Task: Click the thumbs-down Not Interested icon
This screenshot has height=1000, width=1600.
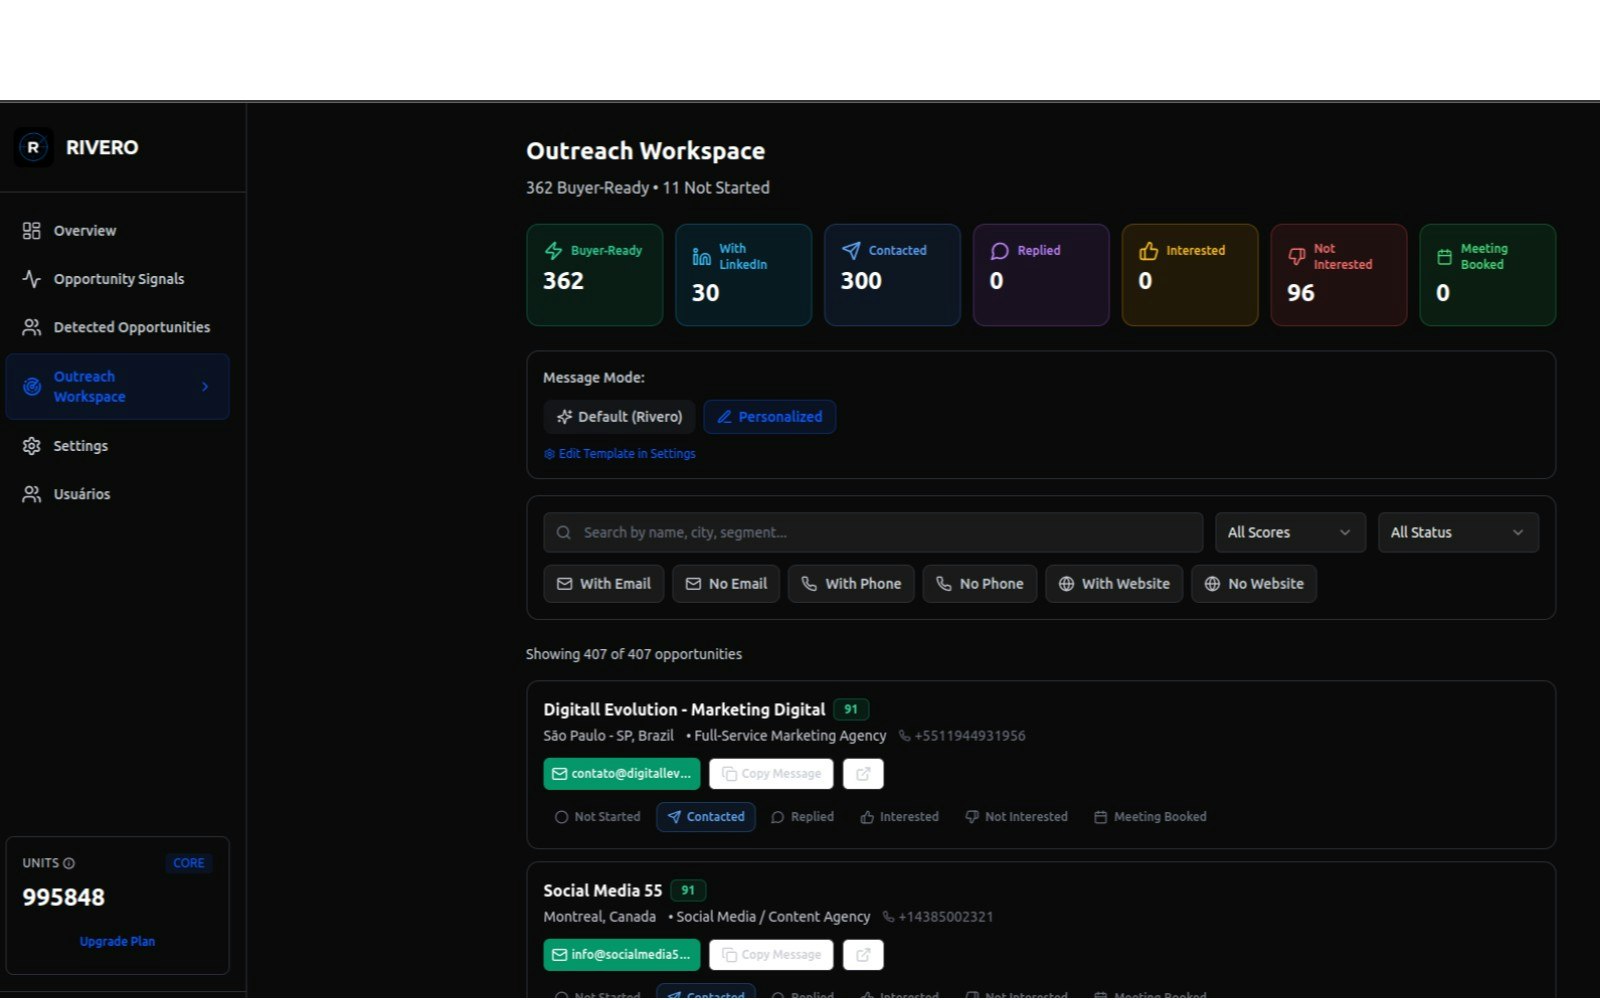Action: (1297, 256)
